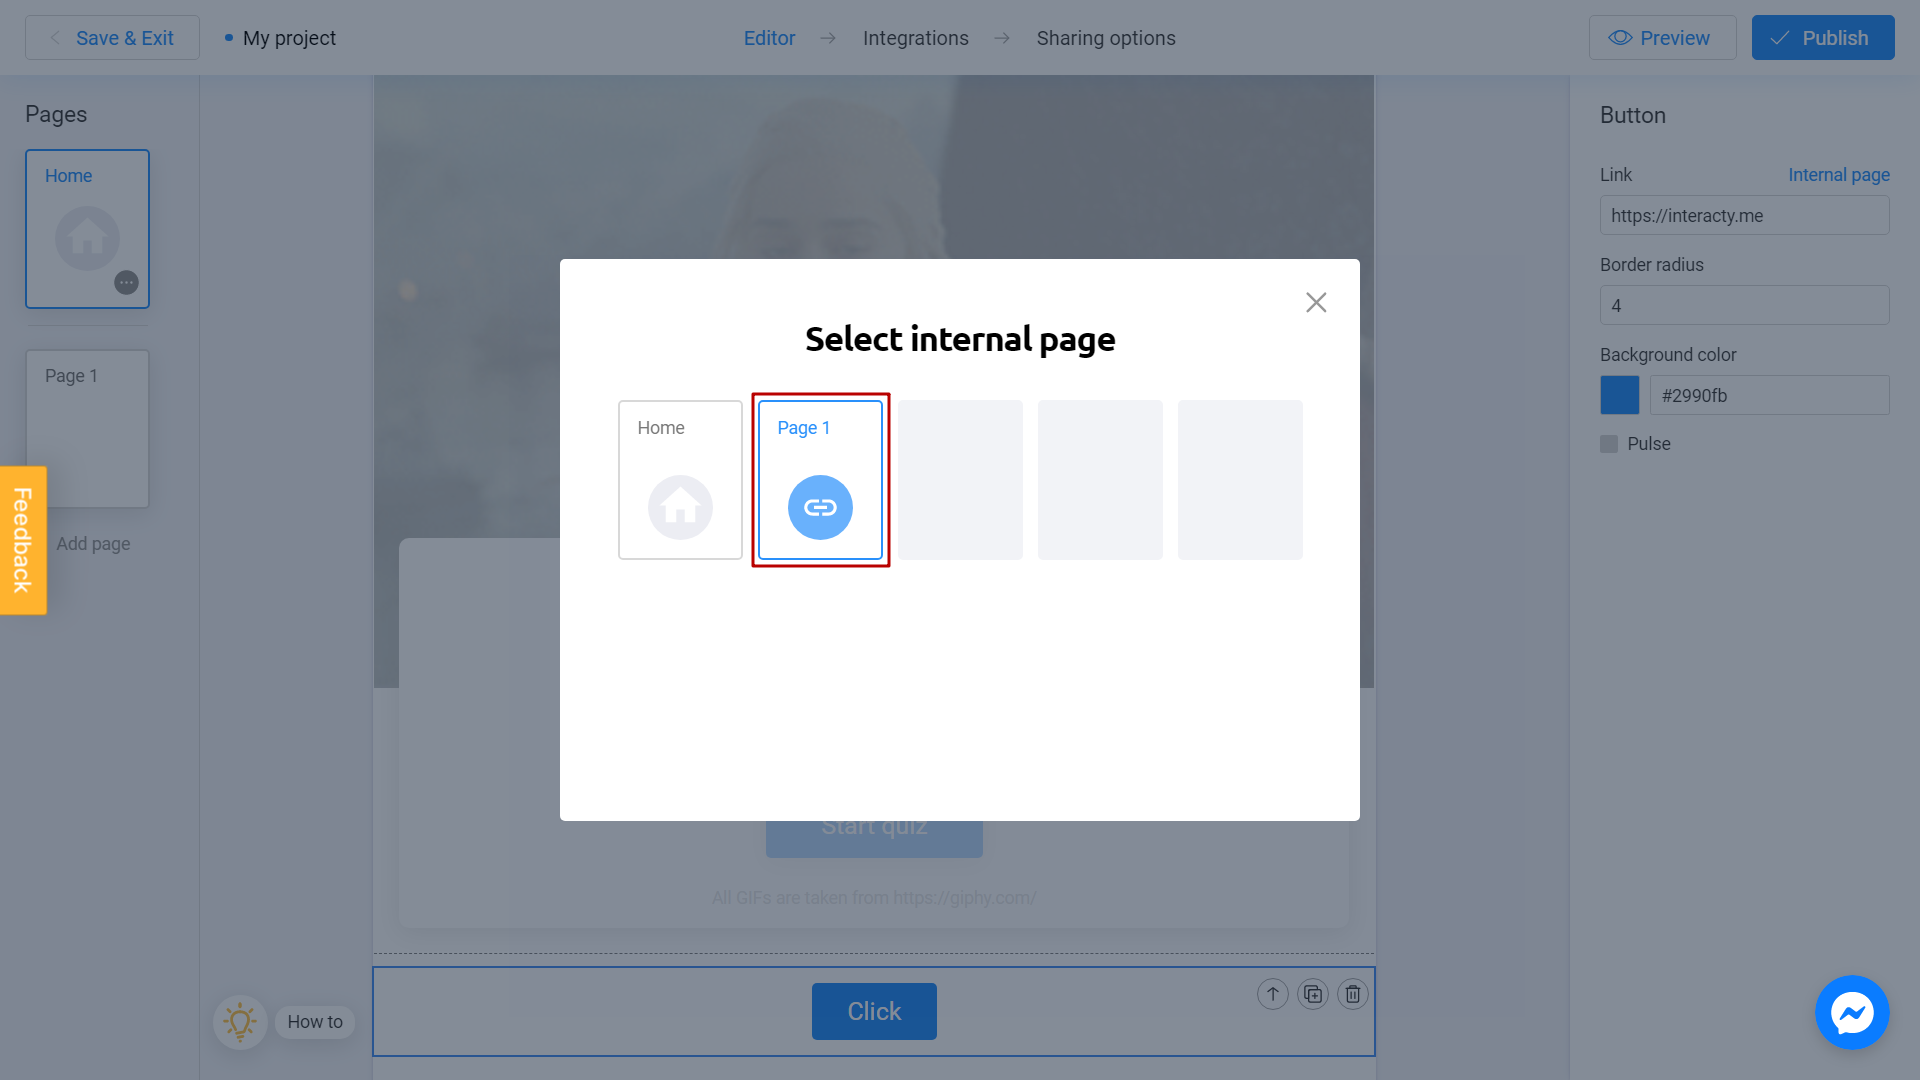The height and width of the screenshot is (1080, 1920).
Task: Click the Add page button
Action: (92, 542)
